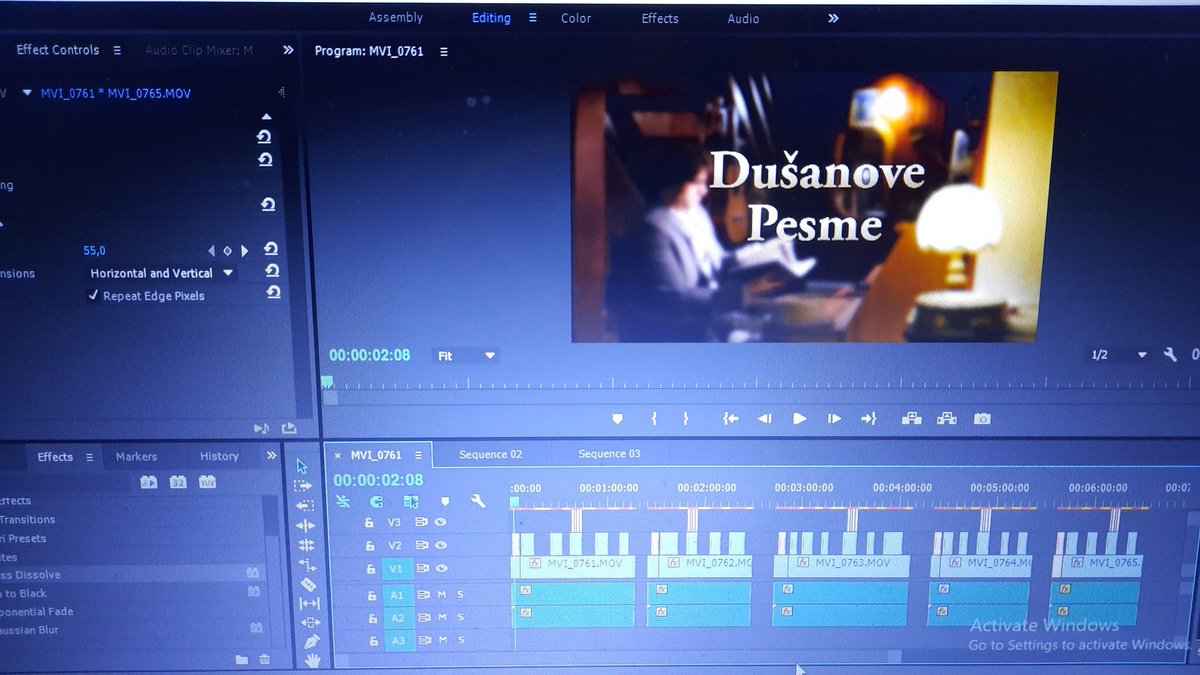Viewport: 1200px width, 675px height.
Task: Select the Ripple Edit tool
Action: (x=305, y=525)
